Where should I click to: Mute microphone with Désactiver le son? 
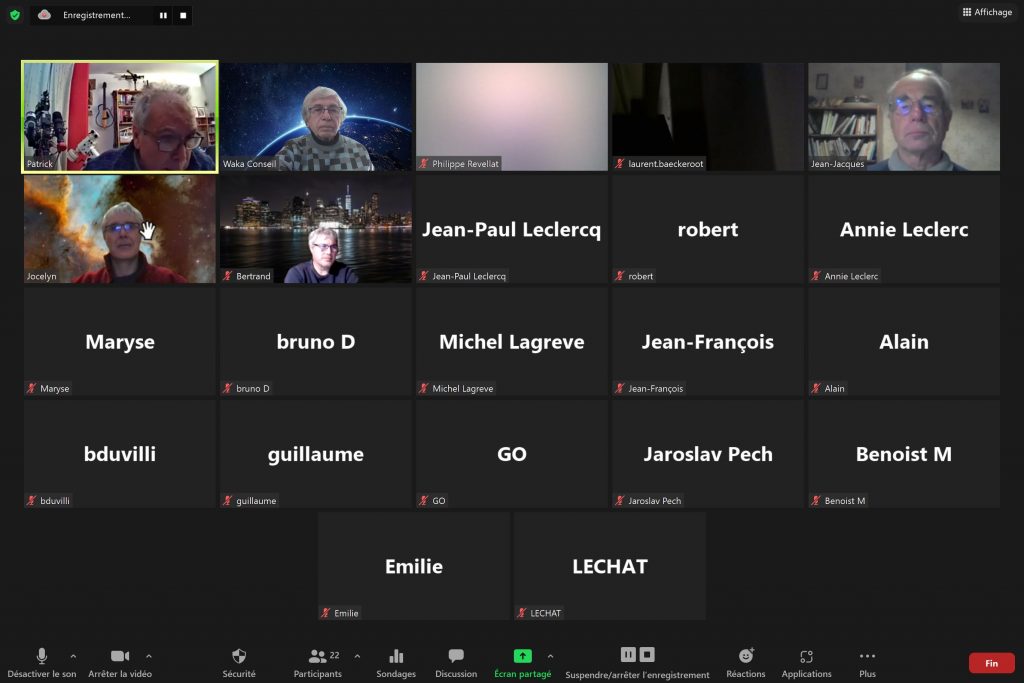pyautogui.click(x=42, y=656)
